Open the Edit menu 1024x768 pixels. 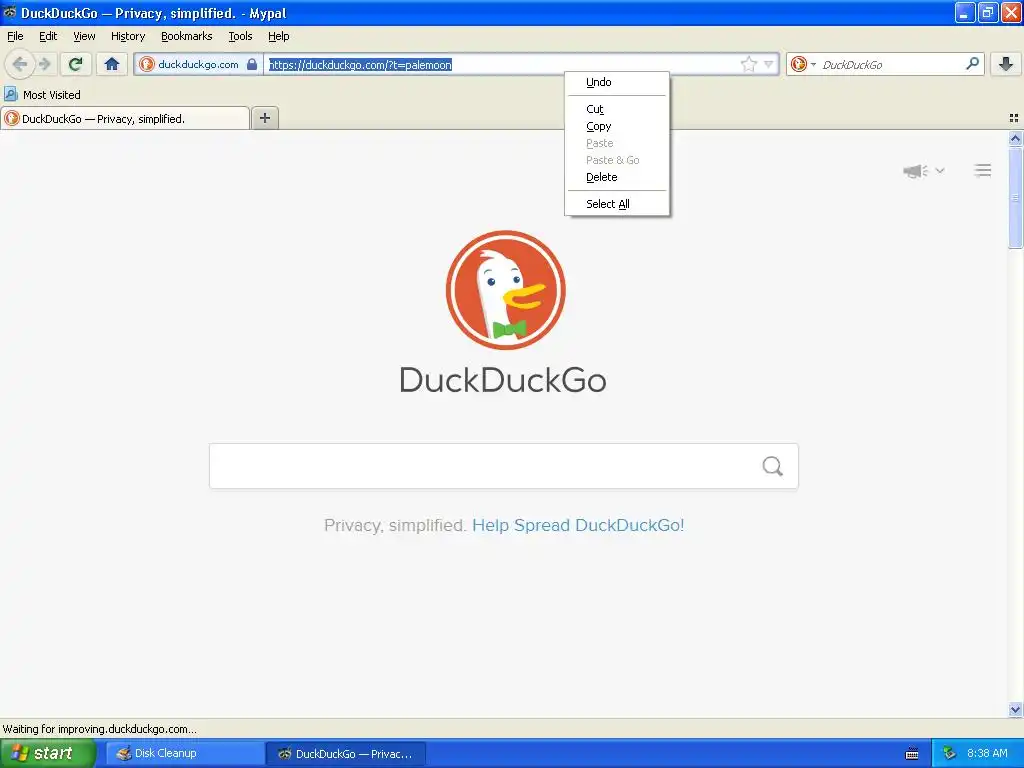(x=48, y=36)
